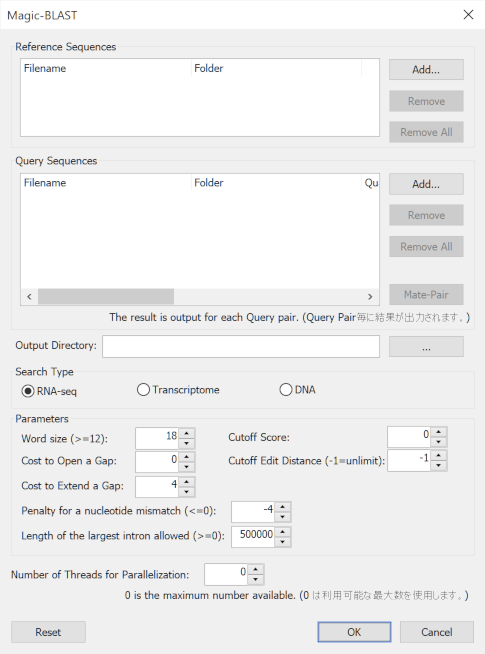Click the Output Directory text field
The image size is (485, 654).
241,347
